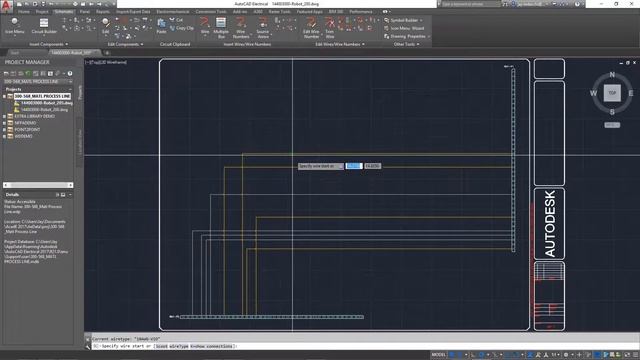Select the Trim Wire tool
This screenshot has height=360, width=640.
coord(330,27)
